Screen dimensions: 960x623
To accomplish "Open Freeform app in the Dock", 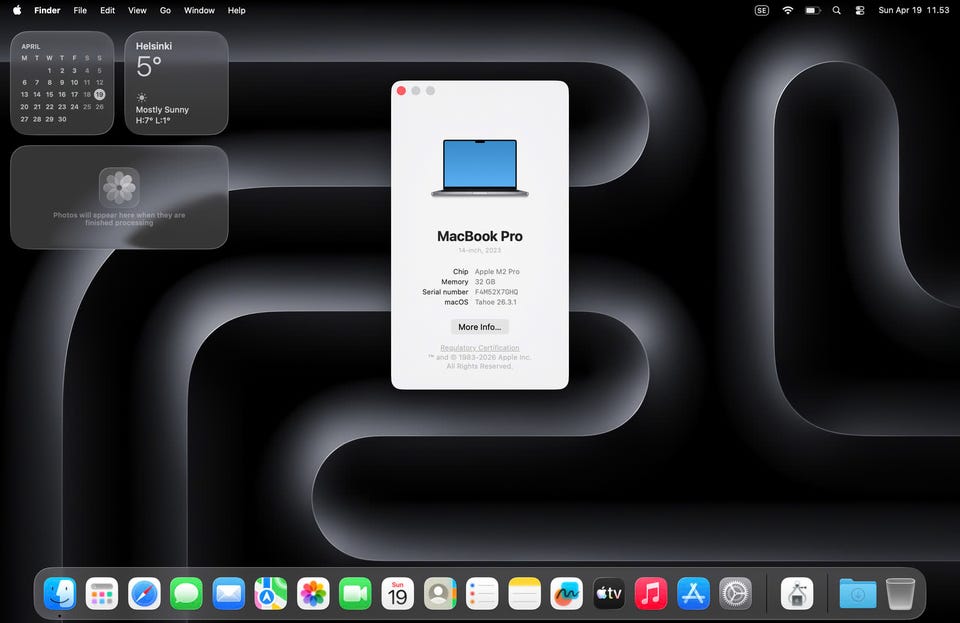I will [566, 593].
